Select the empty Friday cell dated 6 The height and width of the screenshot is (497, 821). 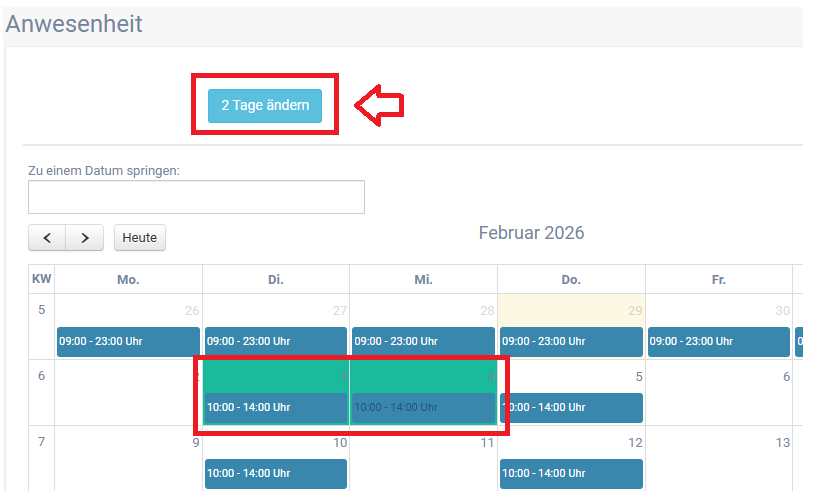pyautogui.click(x=718, y=395)
